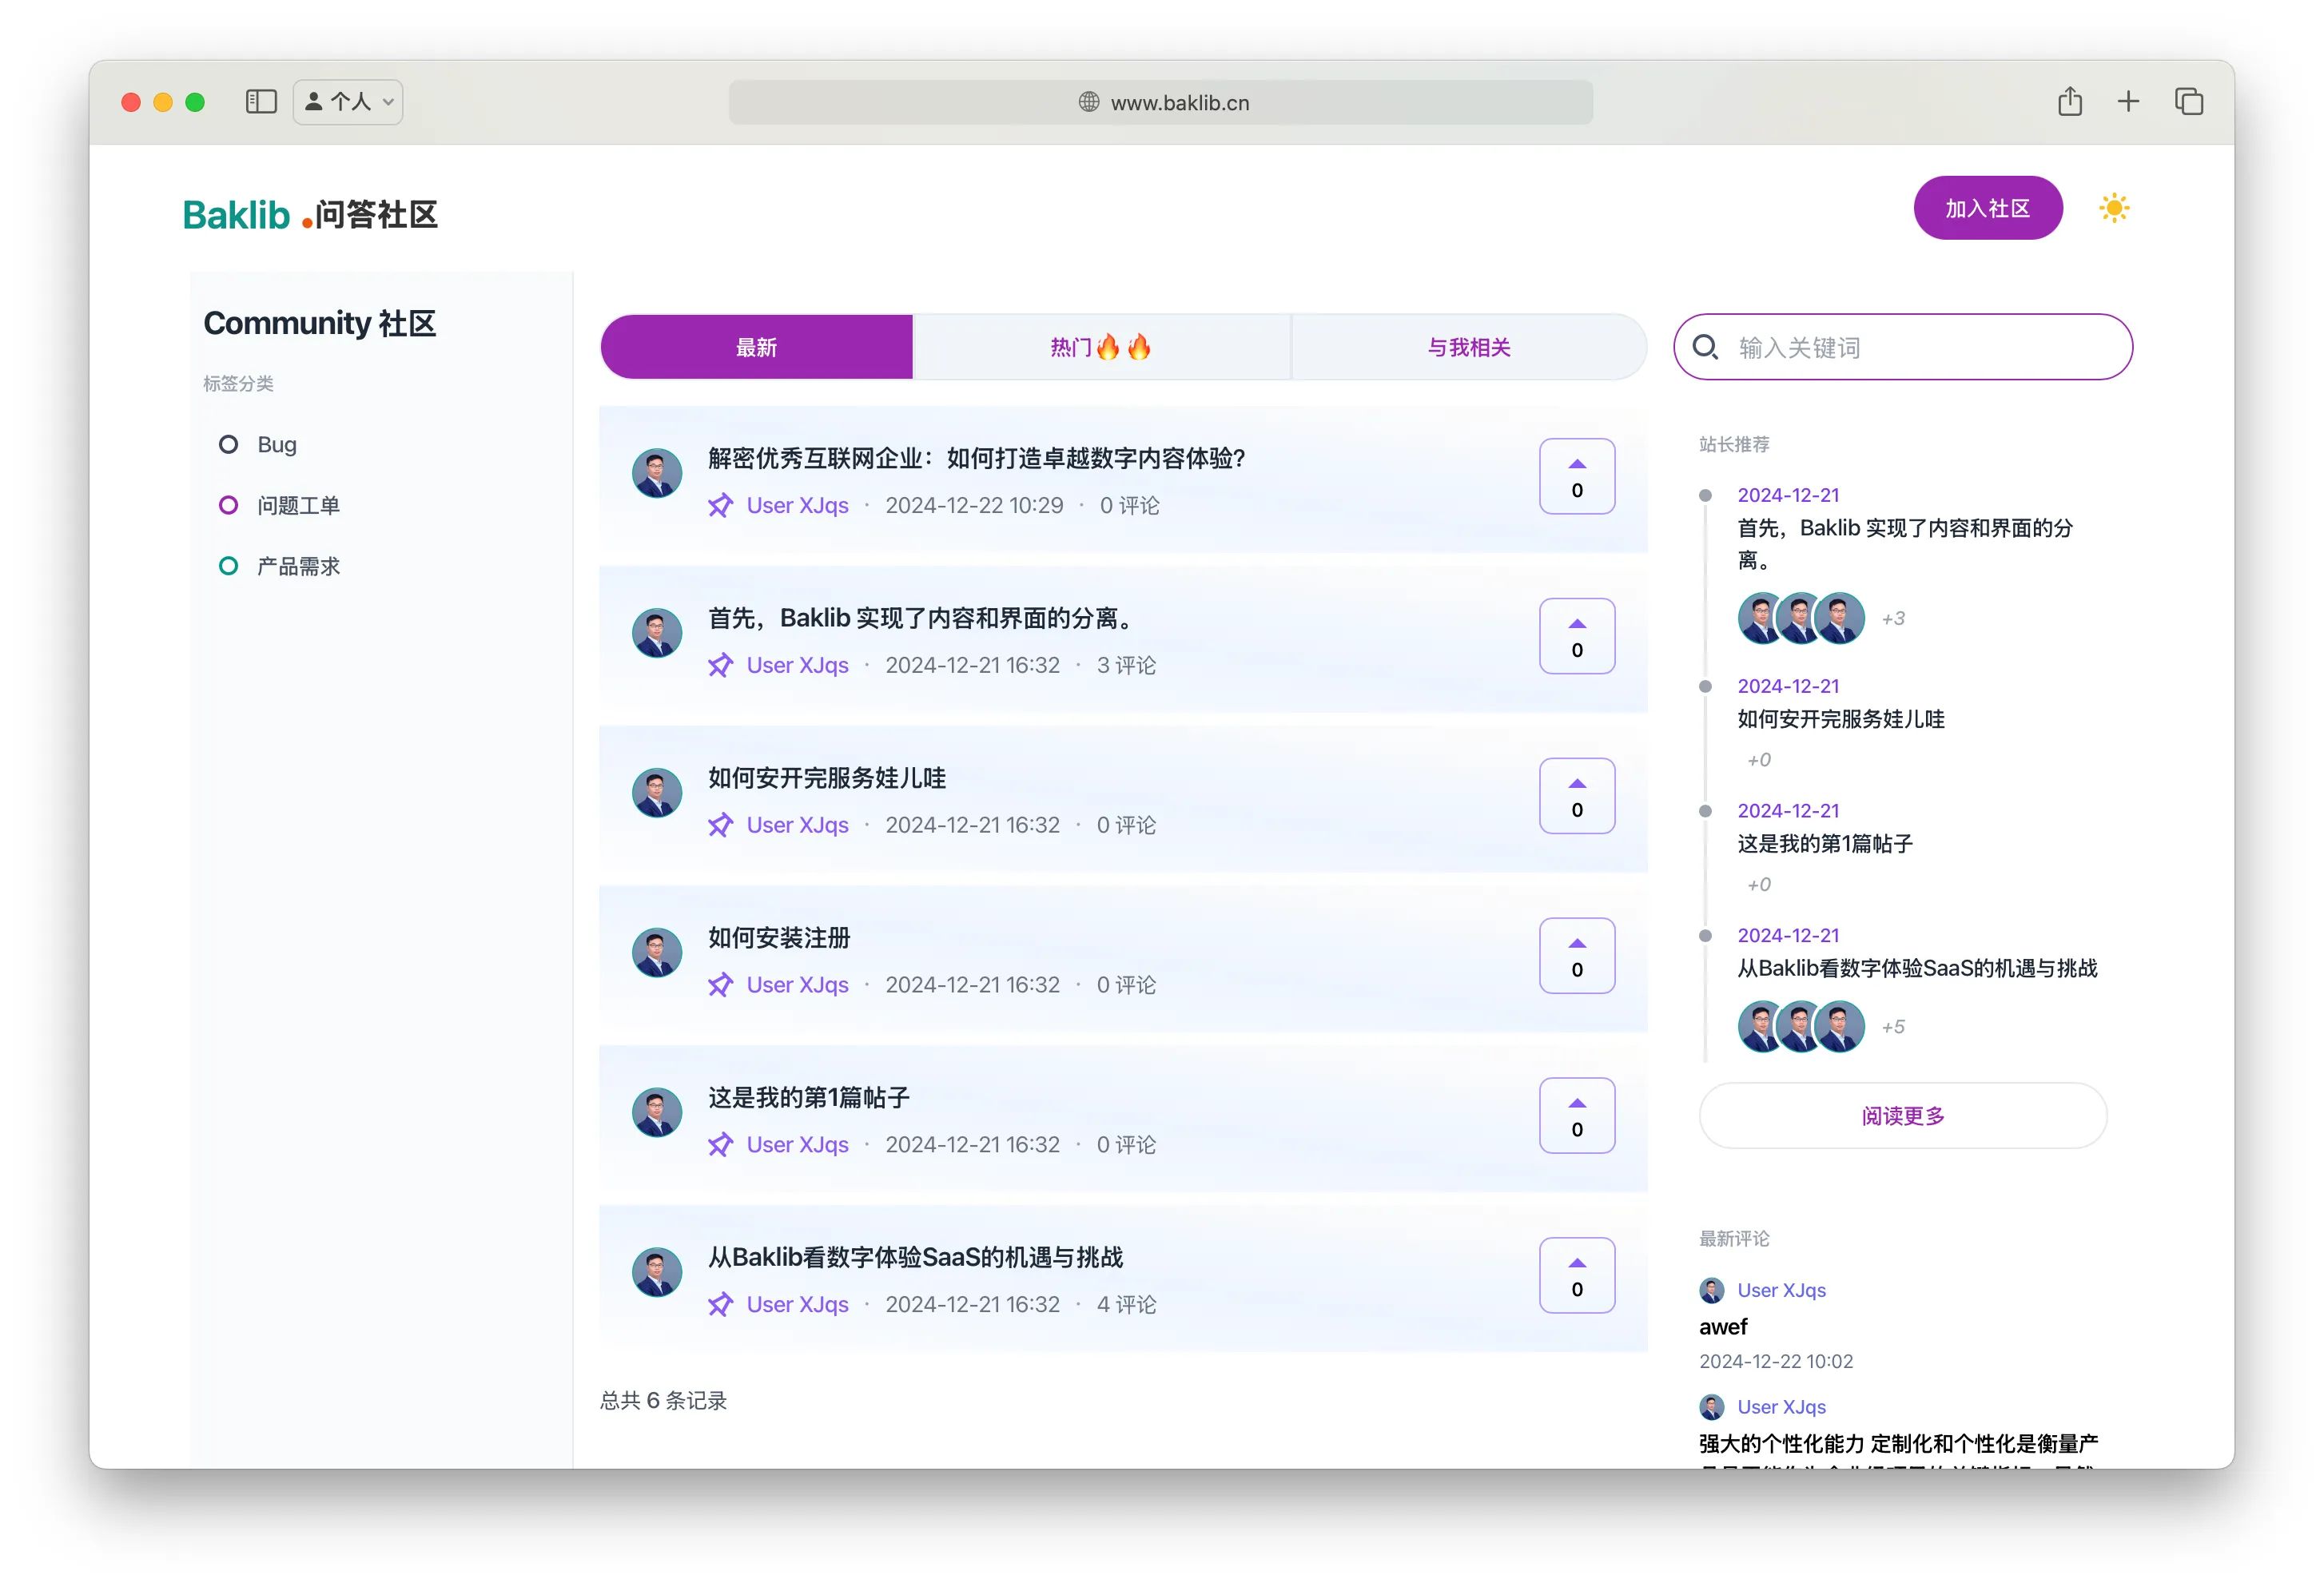The image size is (2324, 1587).
Task: Click 4 评论 on feed post 从Baklib看数字体验
Action: point(1126,1304)
